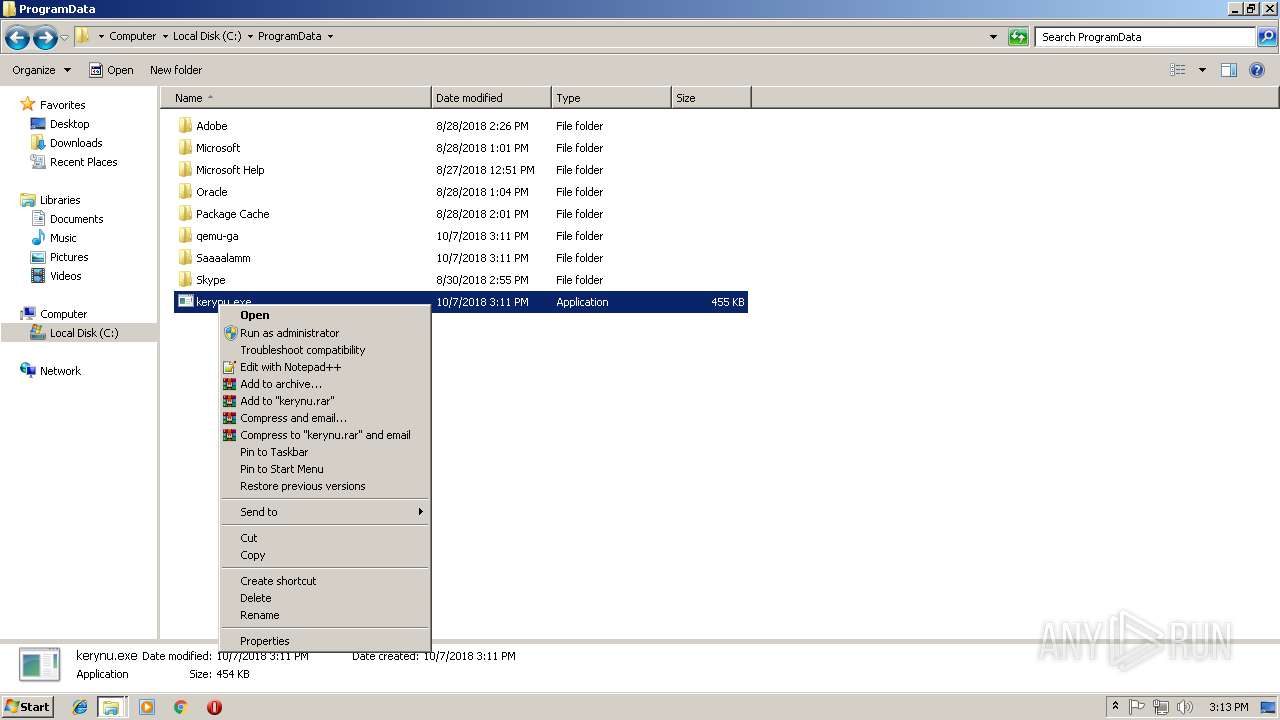Click the shield icon for Run as administrator
The image size is (1280, 720).
pyautogui.click(x=230, y=333)
